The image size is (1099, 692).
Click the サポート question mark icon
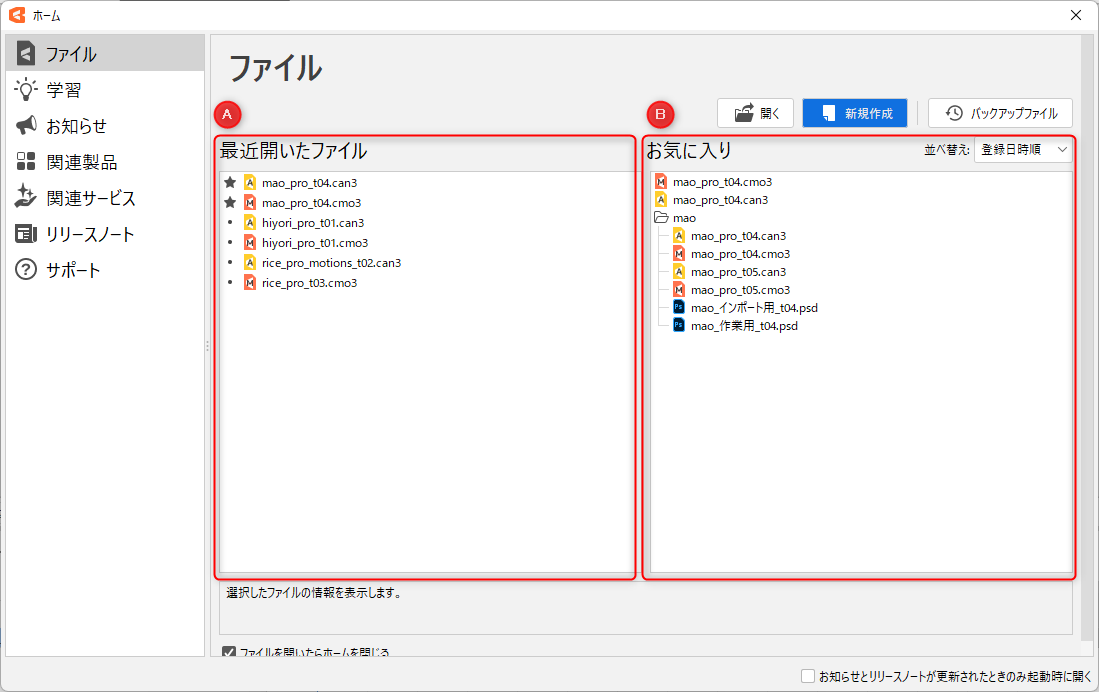[26, 270]
